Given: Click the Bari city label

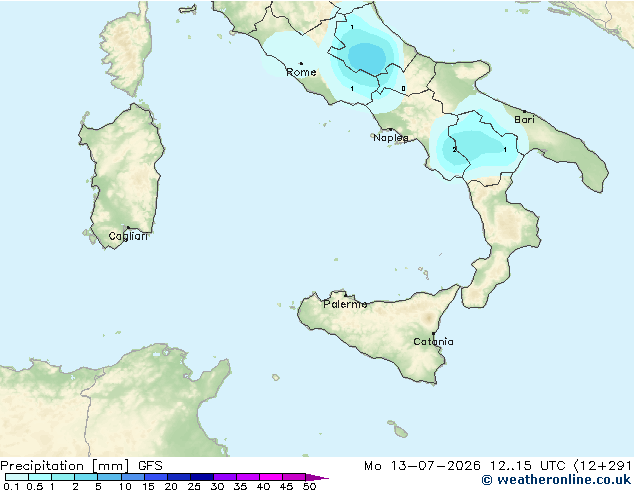Looking at the screenshot, I should [524, 119].
